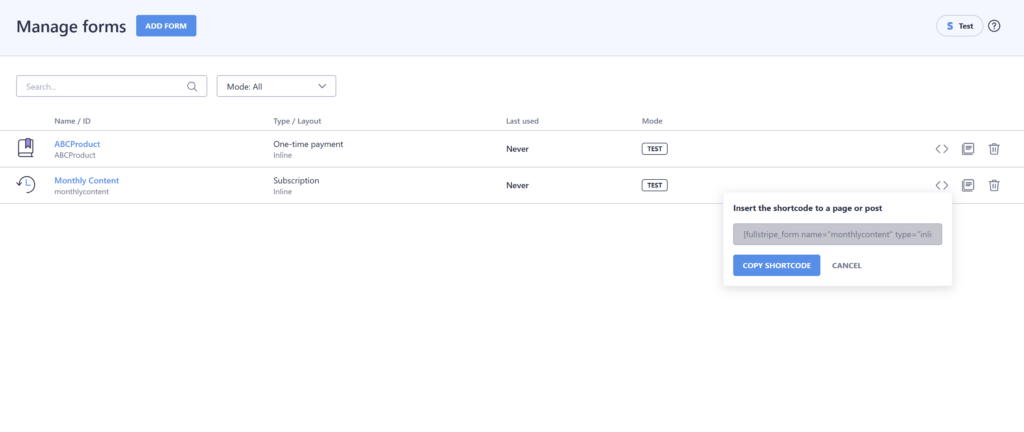This screenshot has width=1024, height=432.
Task: Open the help question mark icon
Action: [994, 26]
